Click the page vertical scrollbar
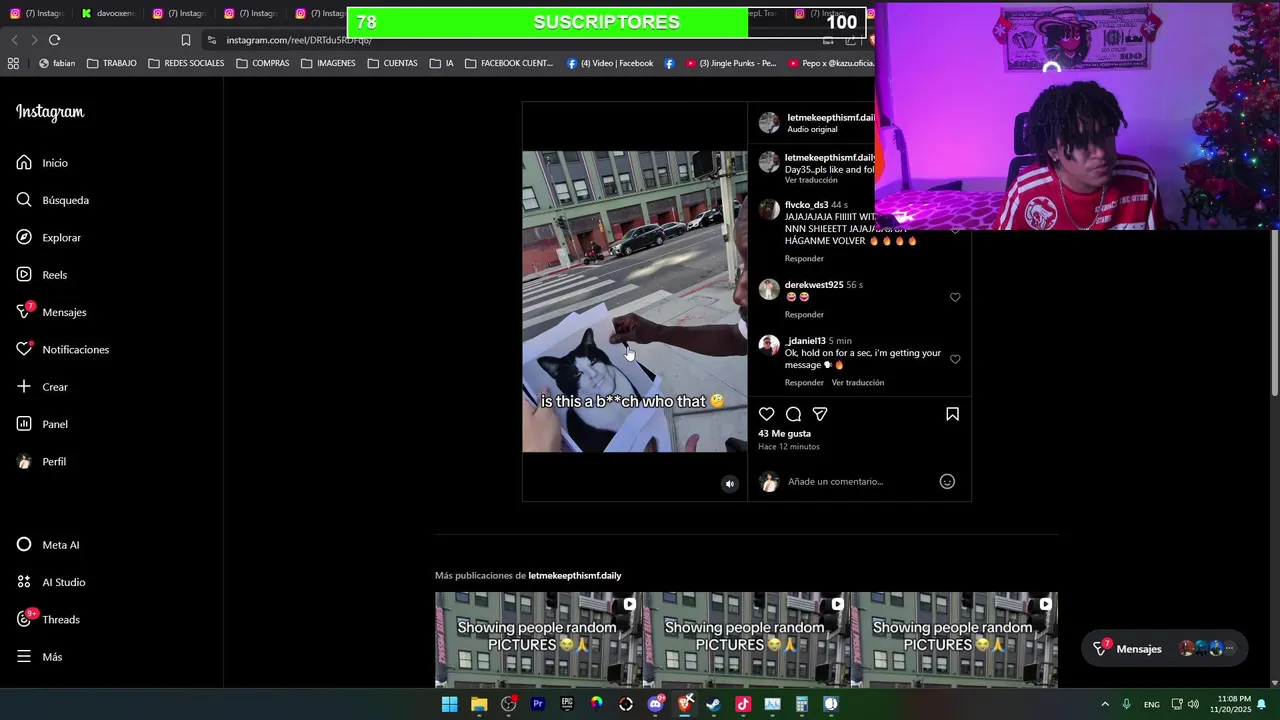The image size is (1280, 720). click(1274, 312)
